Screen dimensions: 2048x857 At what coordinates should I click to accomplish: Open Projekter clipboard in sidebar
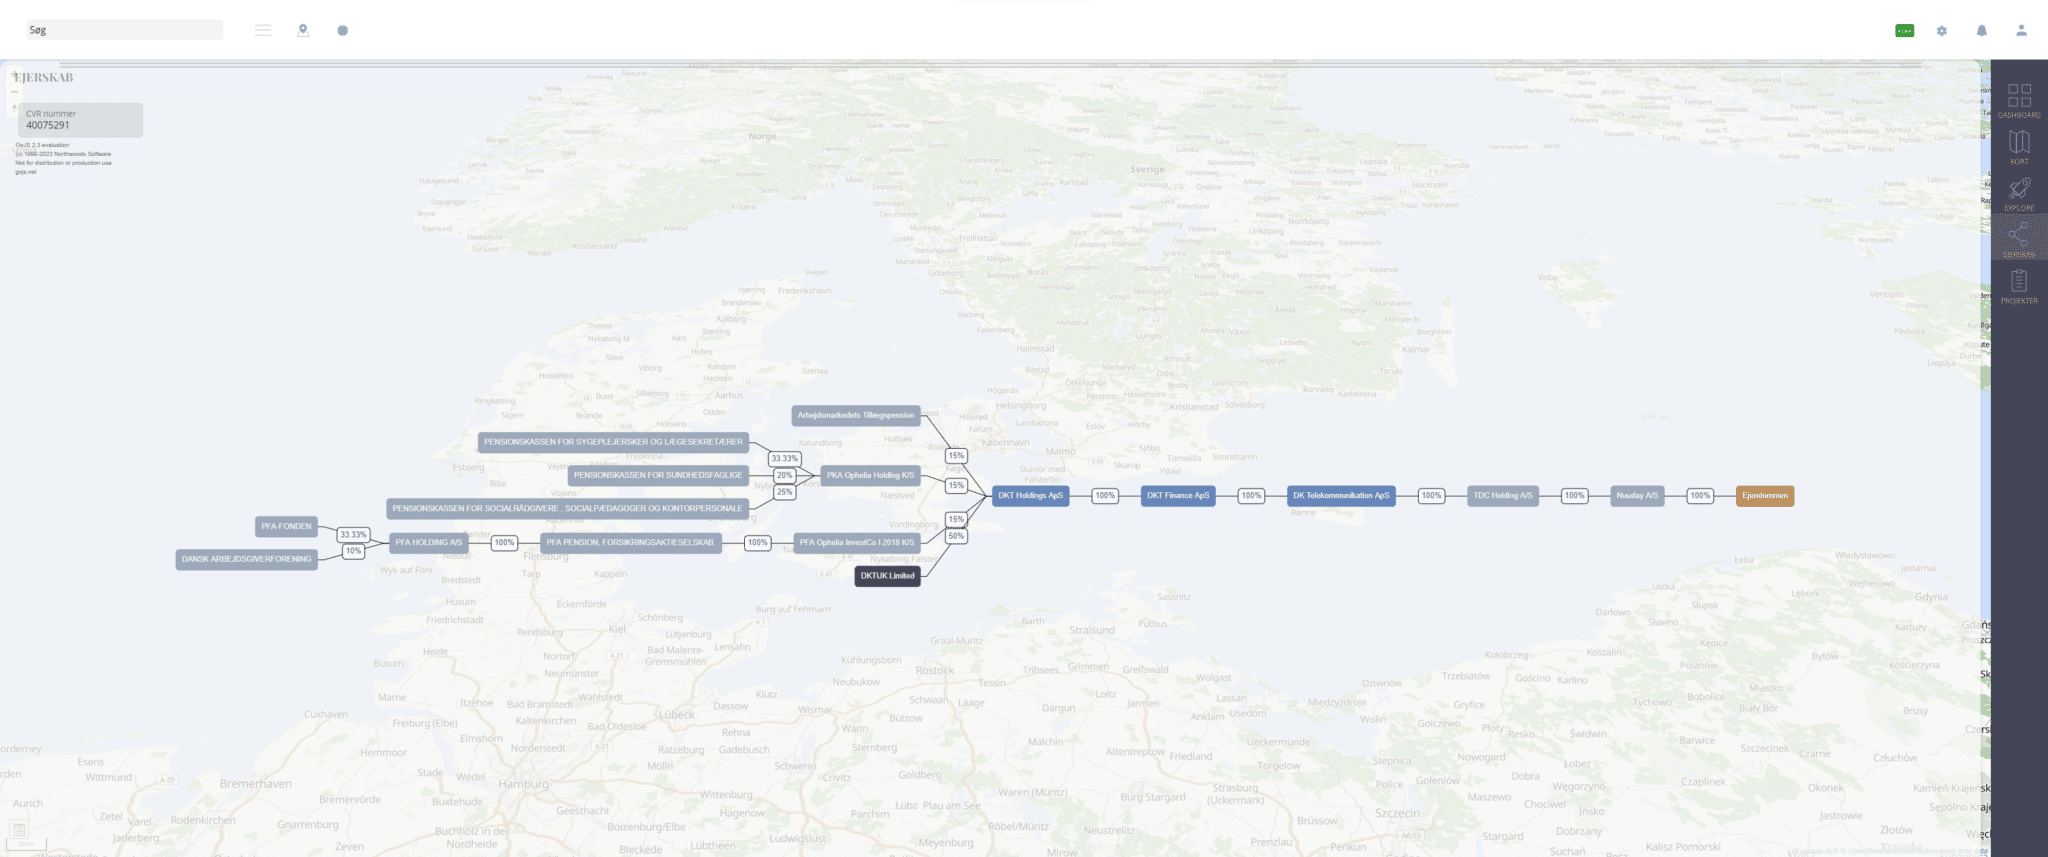[2019, 286]
